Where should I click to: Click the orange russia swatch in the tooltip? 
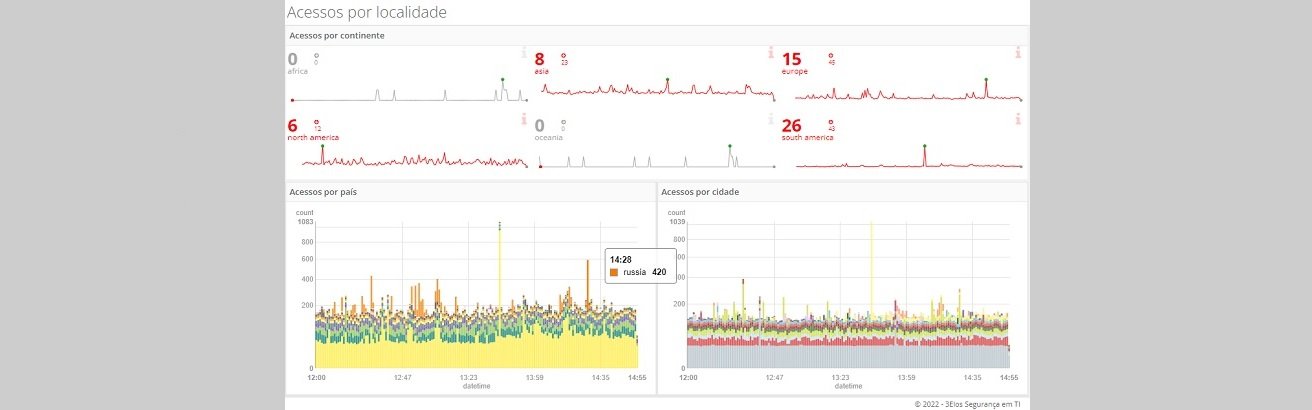(614, 272)
